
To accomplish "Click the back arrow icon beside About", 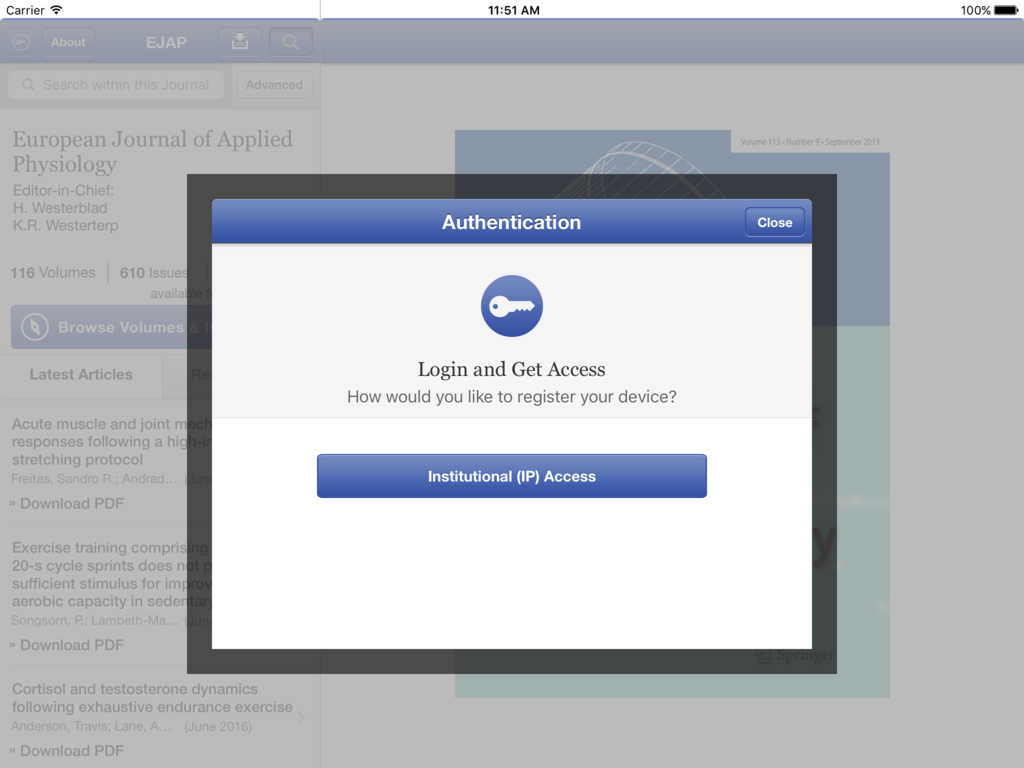I will click(x=21, y=42).
